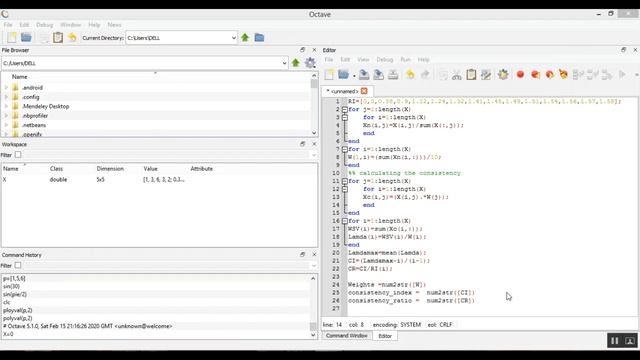Open file from the Editor toolbar
Image resolution: width=640 pixels, height=360 pixels.
coord(344,74)
